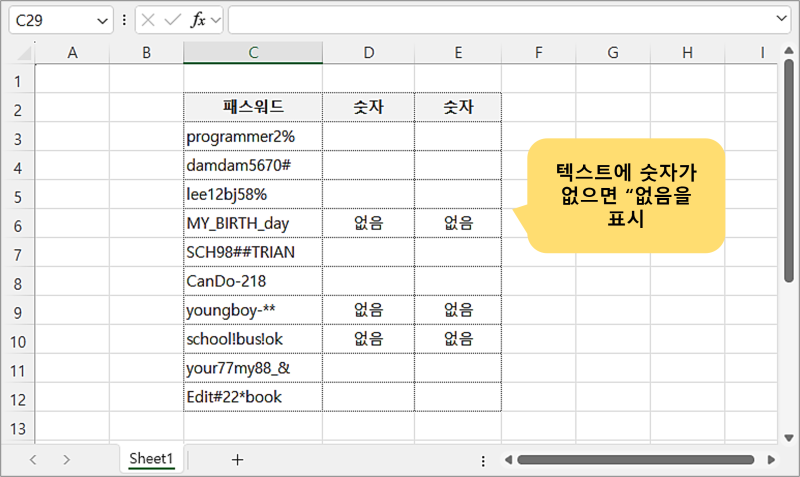Click the cell containing programmer2%
The height and width of the screenshot is (477, 800).
pyautogui.click(x=252, y=136)
